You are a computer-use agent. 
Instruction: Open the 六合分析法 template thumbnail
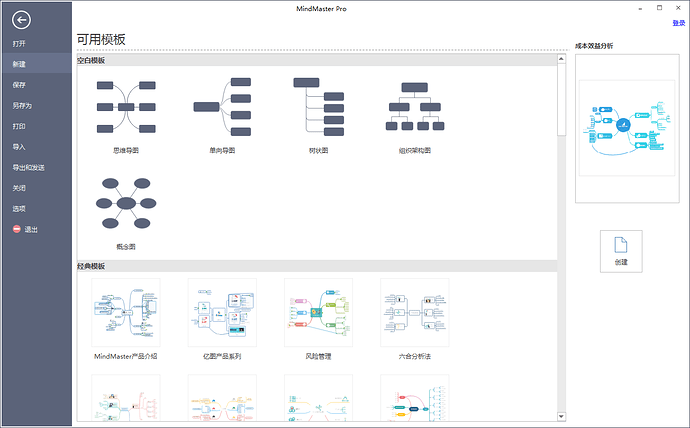[415, 312]
